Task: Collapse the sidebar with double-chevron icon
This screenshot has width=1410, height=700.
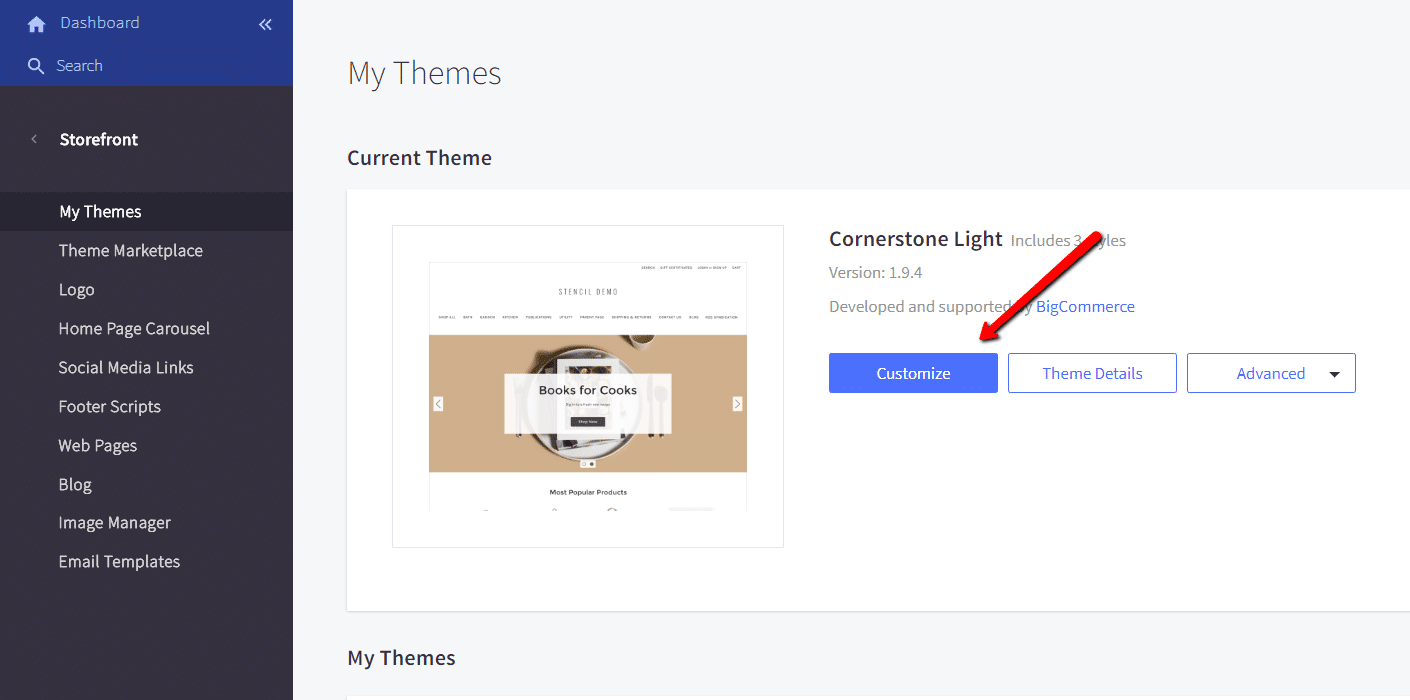Action: point(265,24)
